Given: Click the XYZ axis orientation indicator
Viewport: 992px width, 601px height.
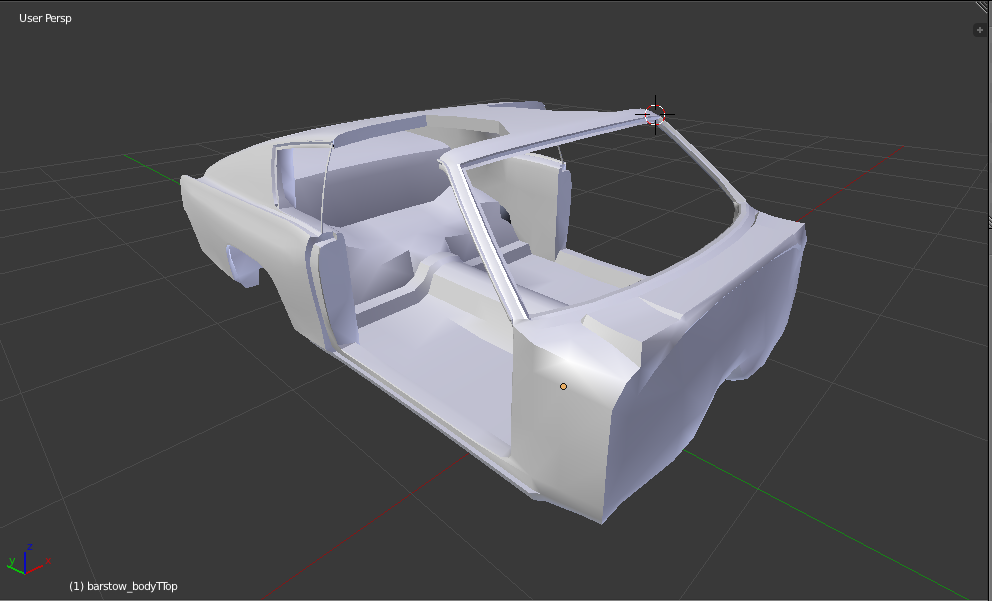Looking at the screenshot, I should click(x=28, y=559).
